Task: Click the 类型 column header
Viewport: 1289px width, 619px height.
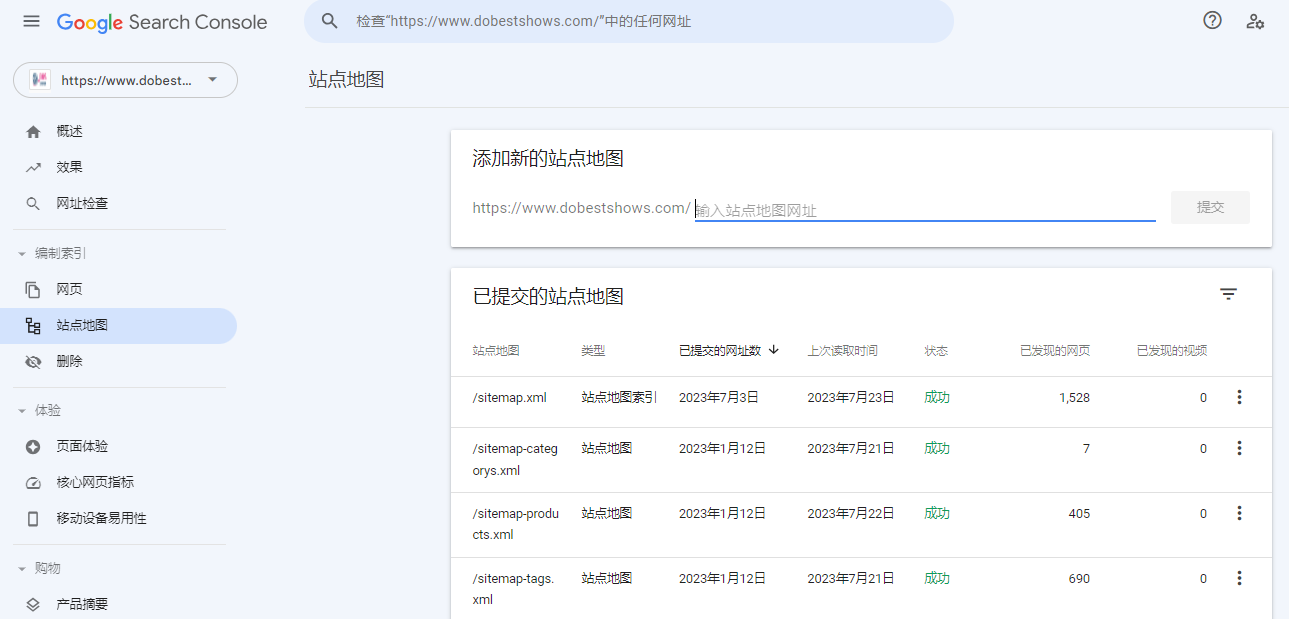Action: click(593, 351)
